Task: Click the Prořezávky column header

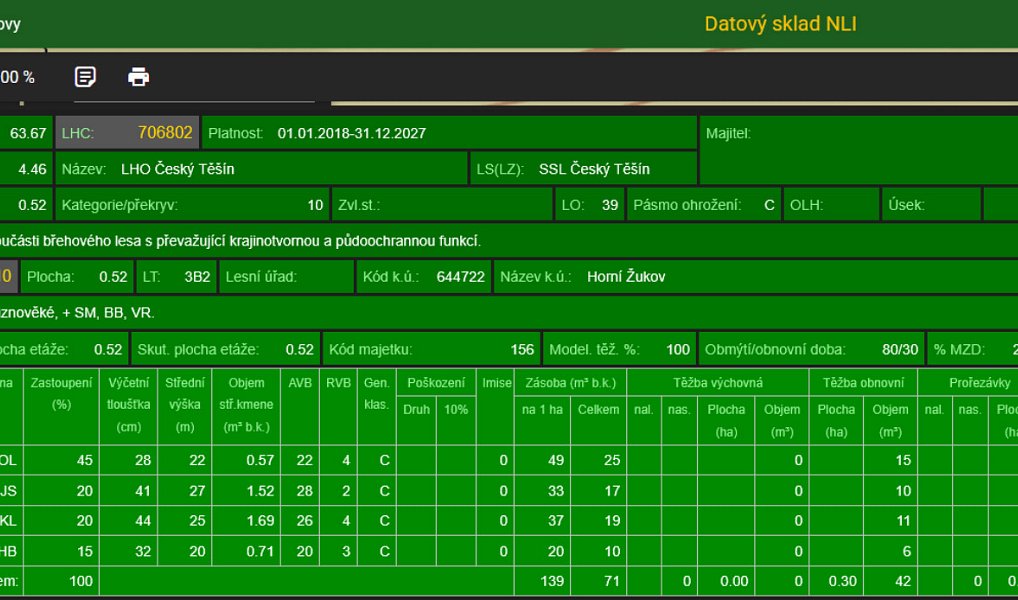Action: point(979,383)
